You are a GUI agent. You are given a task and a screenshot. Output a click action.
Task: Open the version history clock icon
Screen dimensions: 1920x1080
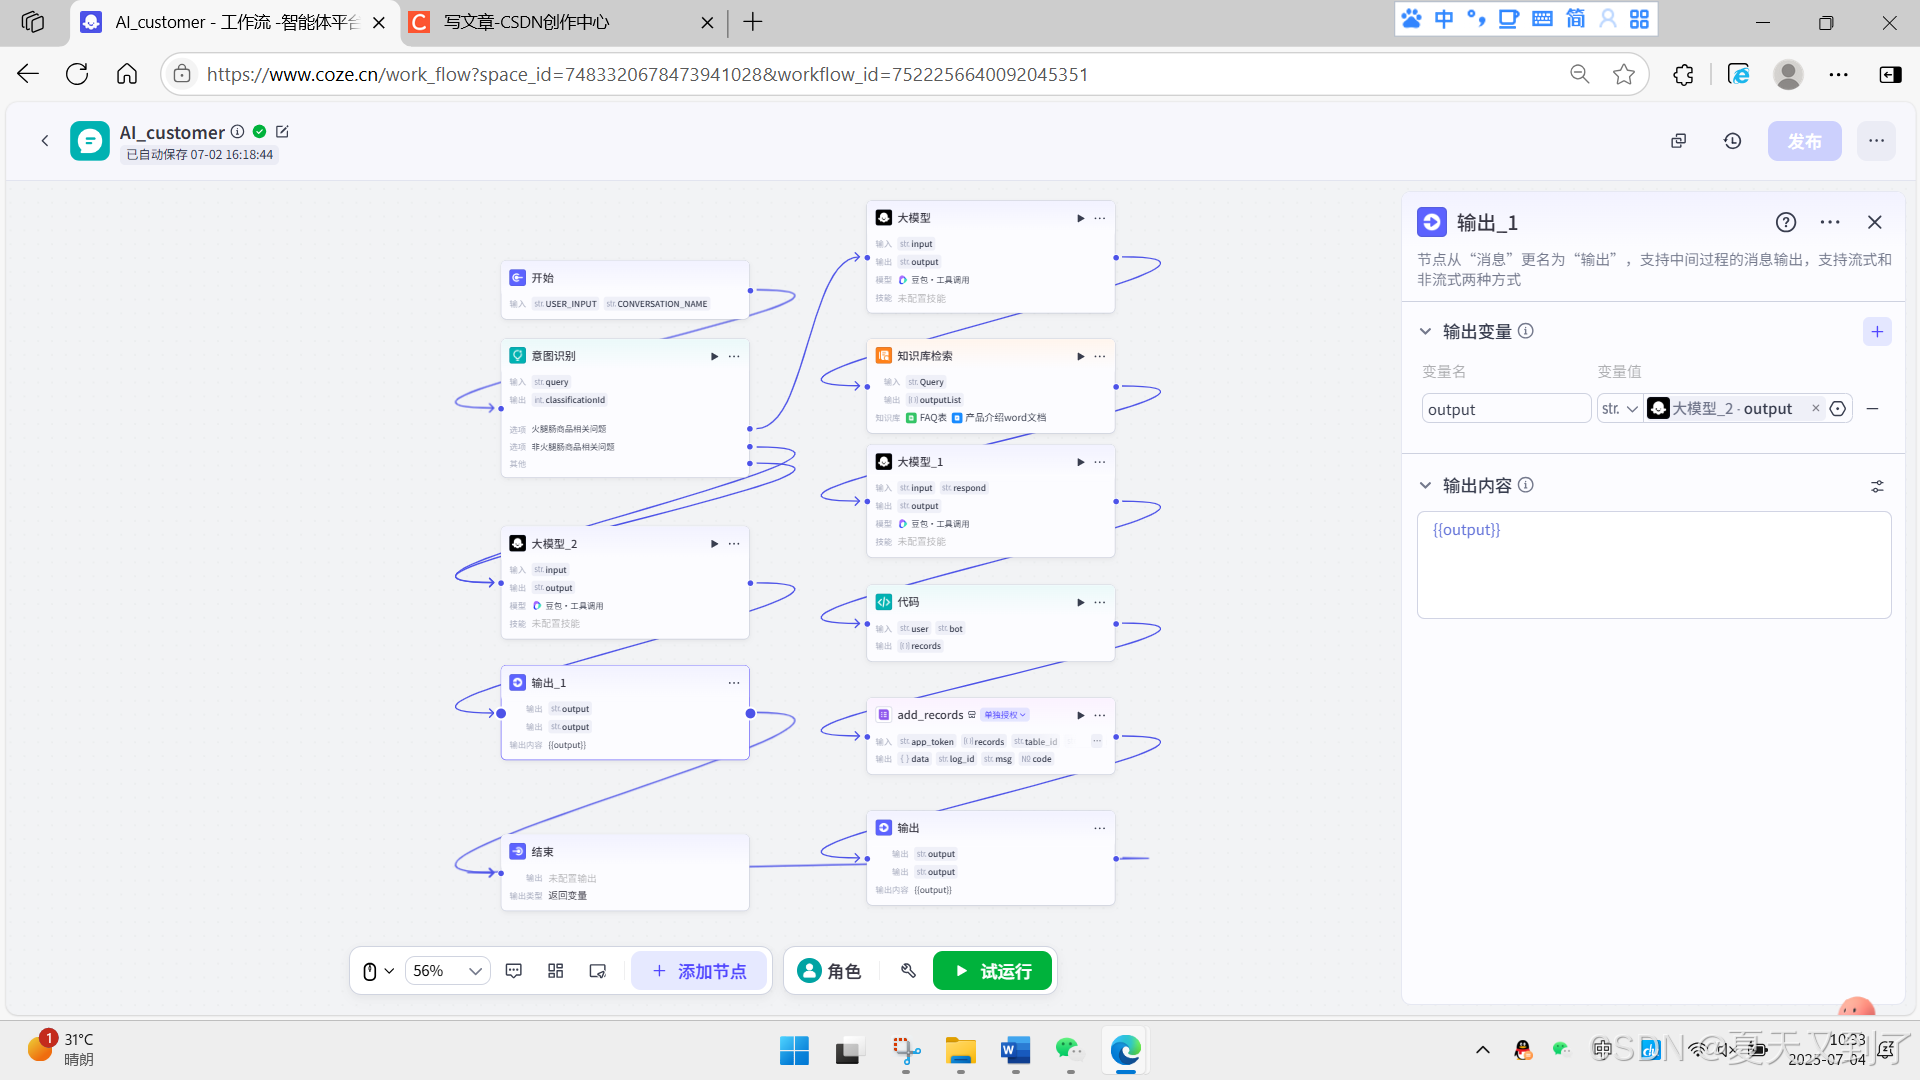(1733, 141)
